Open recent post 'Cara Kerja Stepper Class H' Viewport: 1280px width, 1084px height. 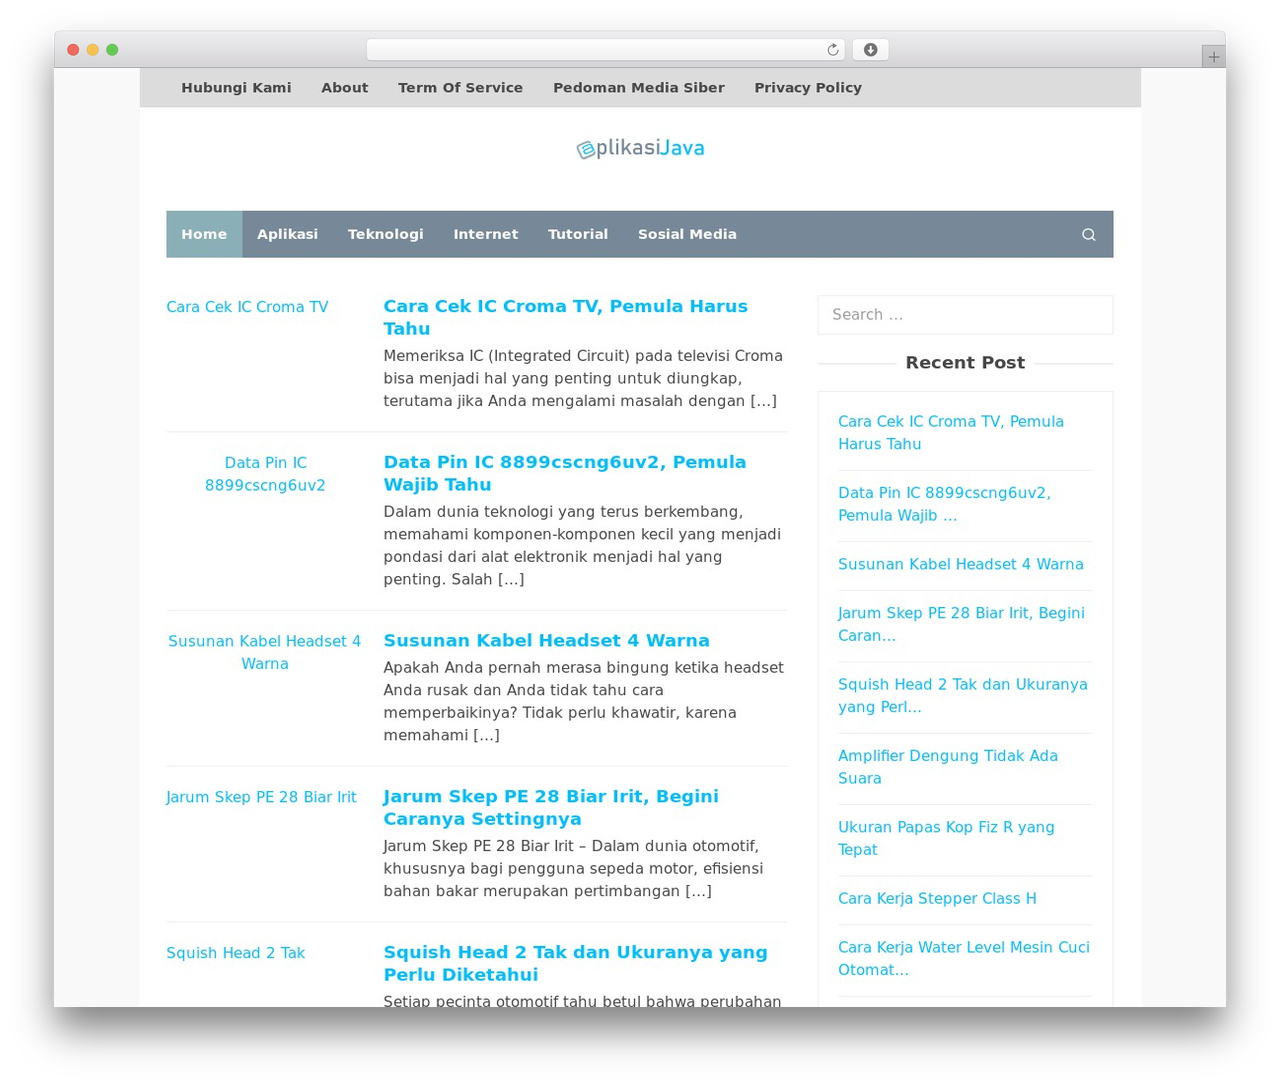(x=937, y=898)
